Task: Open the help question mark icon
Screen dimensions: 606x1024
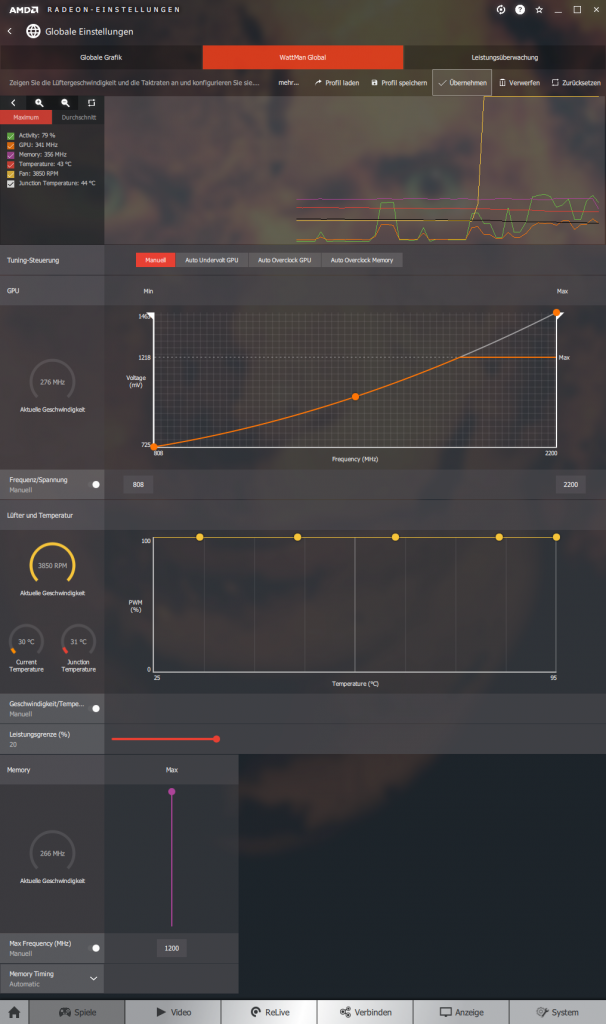Action: pos(520,10)
